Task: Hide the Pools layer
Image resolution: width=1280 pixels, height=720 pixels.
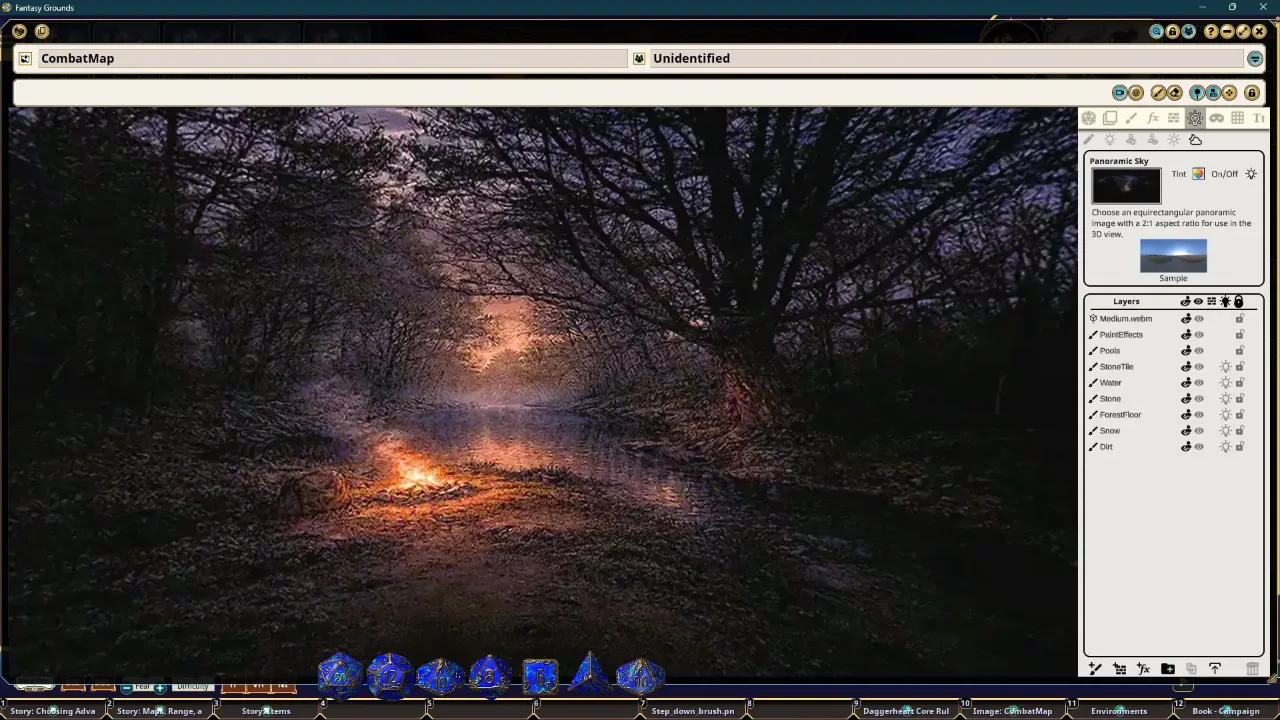Action: tap(1199, 351)
